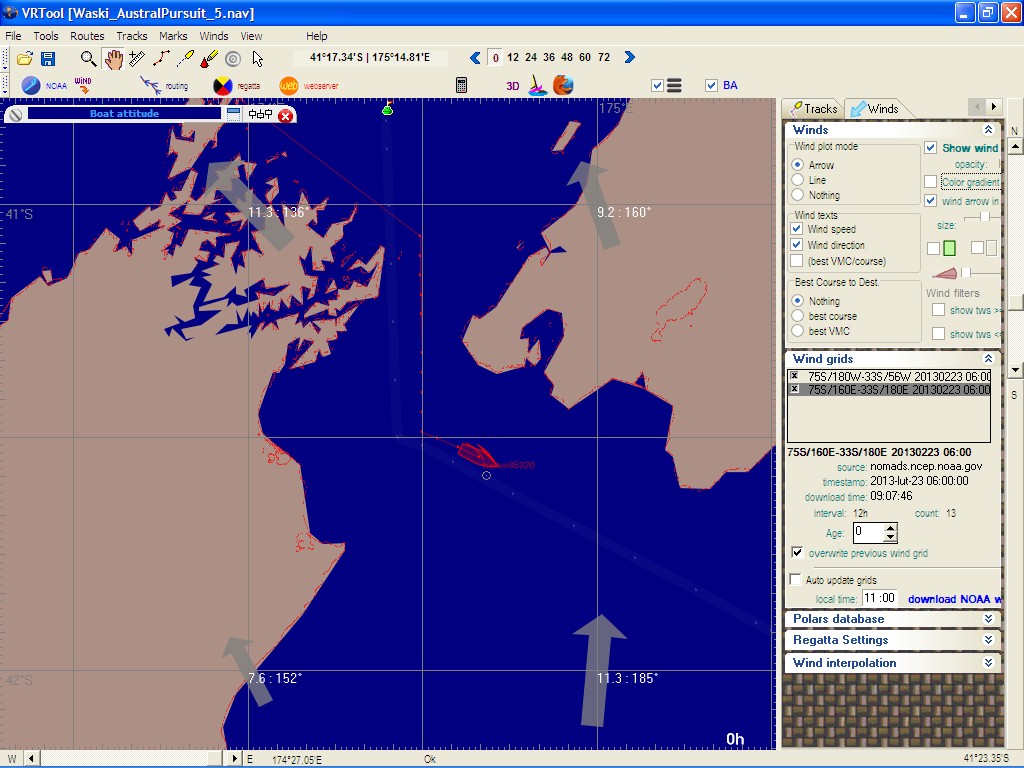
Task: Select the light green color swatch
Action: tap(949, 248)
